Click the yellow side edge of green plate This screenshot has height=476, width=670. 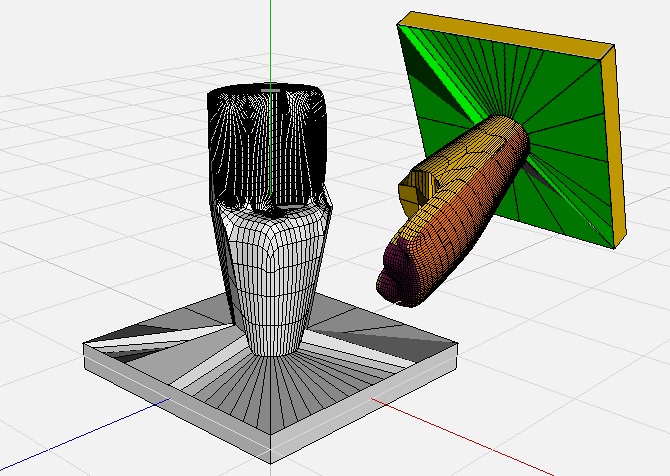[616, 145]
